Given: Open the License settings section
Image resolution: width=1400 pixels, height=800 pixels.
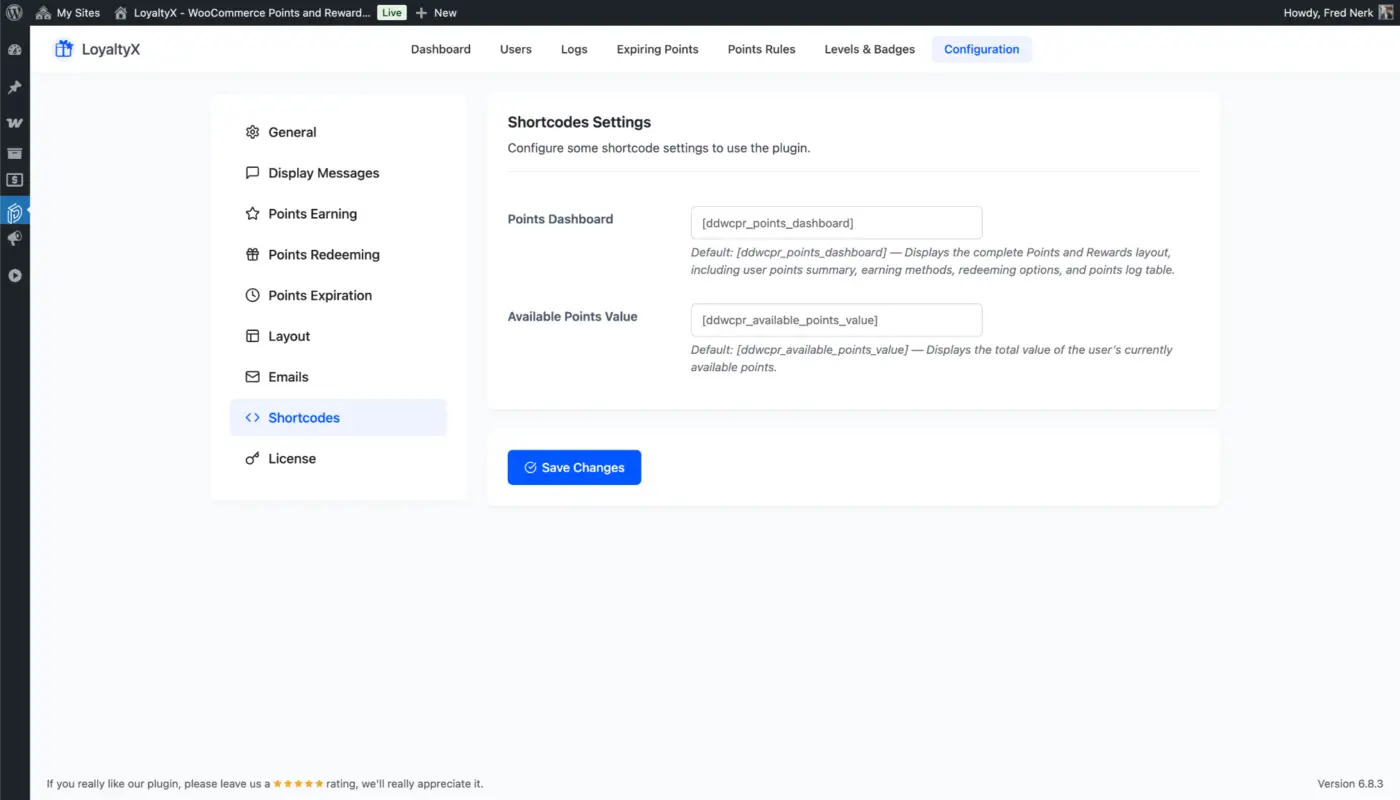Looking at the screenshot, I should pyautogui.click(x=292, y=458).
